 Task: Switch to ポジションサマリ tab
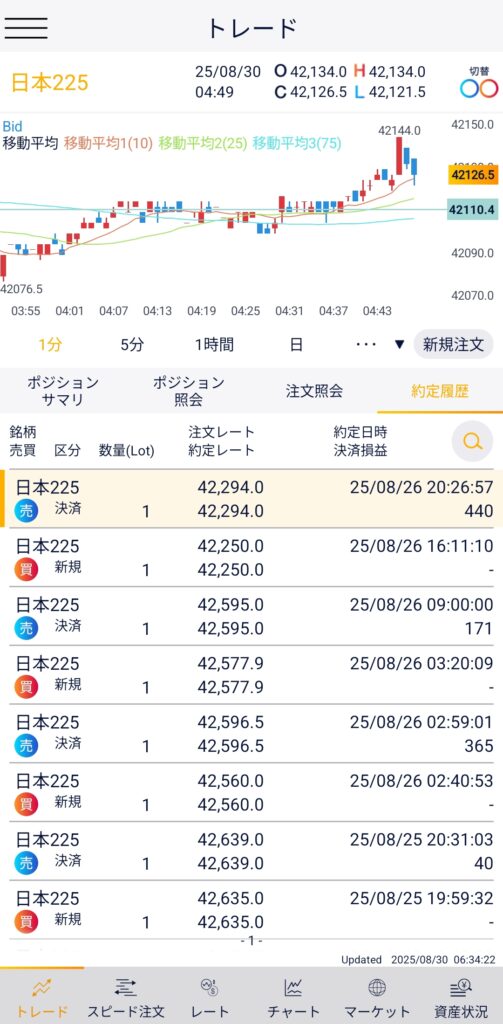[63, 391]
